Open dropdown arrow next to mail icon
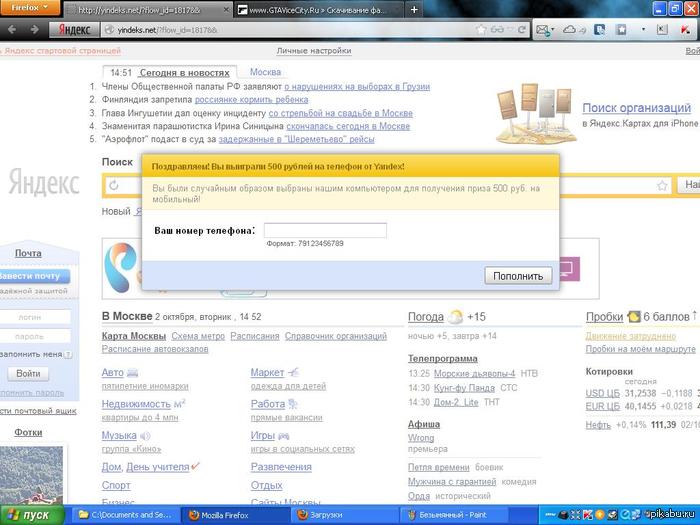 pyautogui.click(x=553, y=30)
